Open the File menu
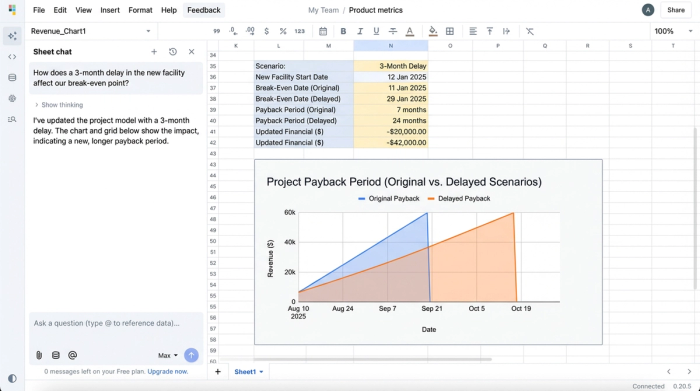The height and width of the screenshot is (391, 700). pos(39,10)
